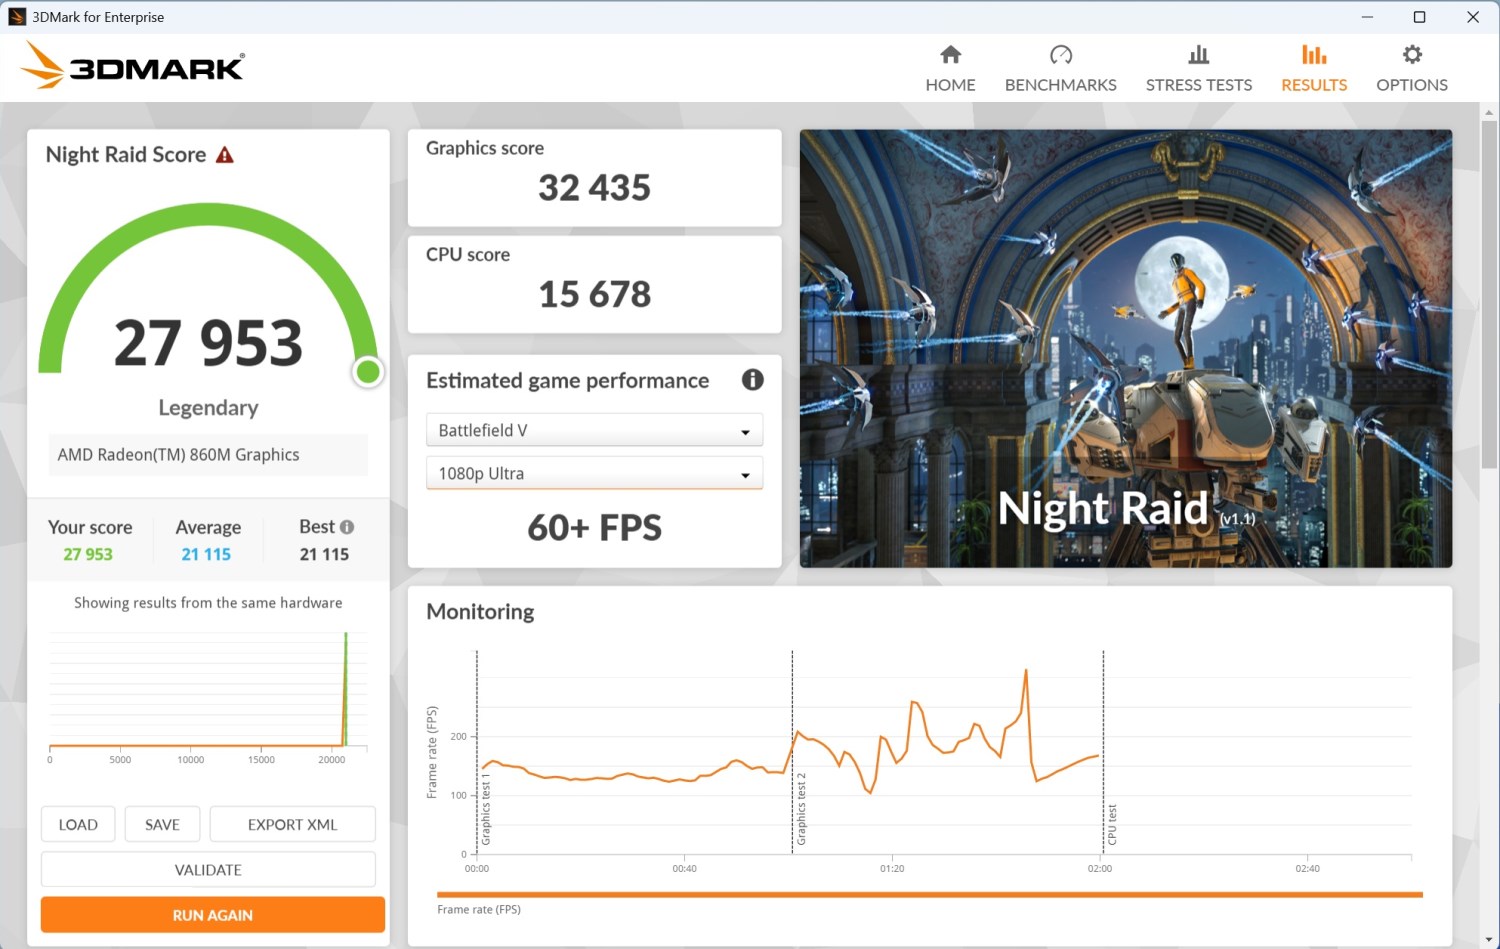1500x949 pixels.
Task: Open the 1080p Ultra resolution dropdown
Action: point(594,473)
